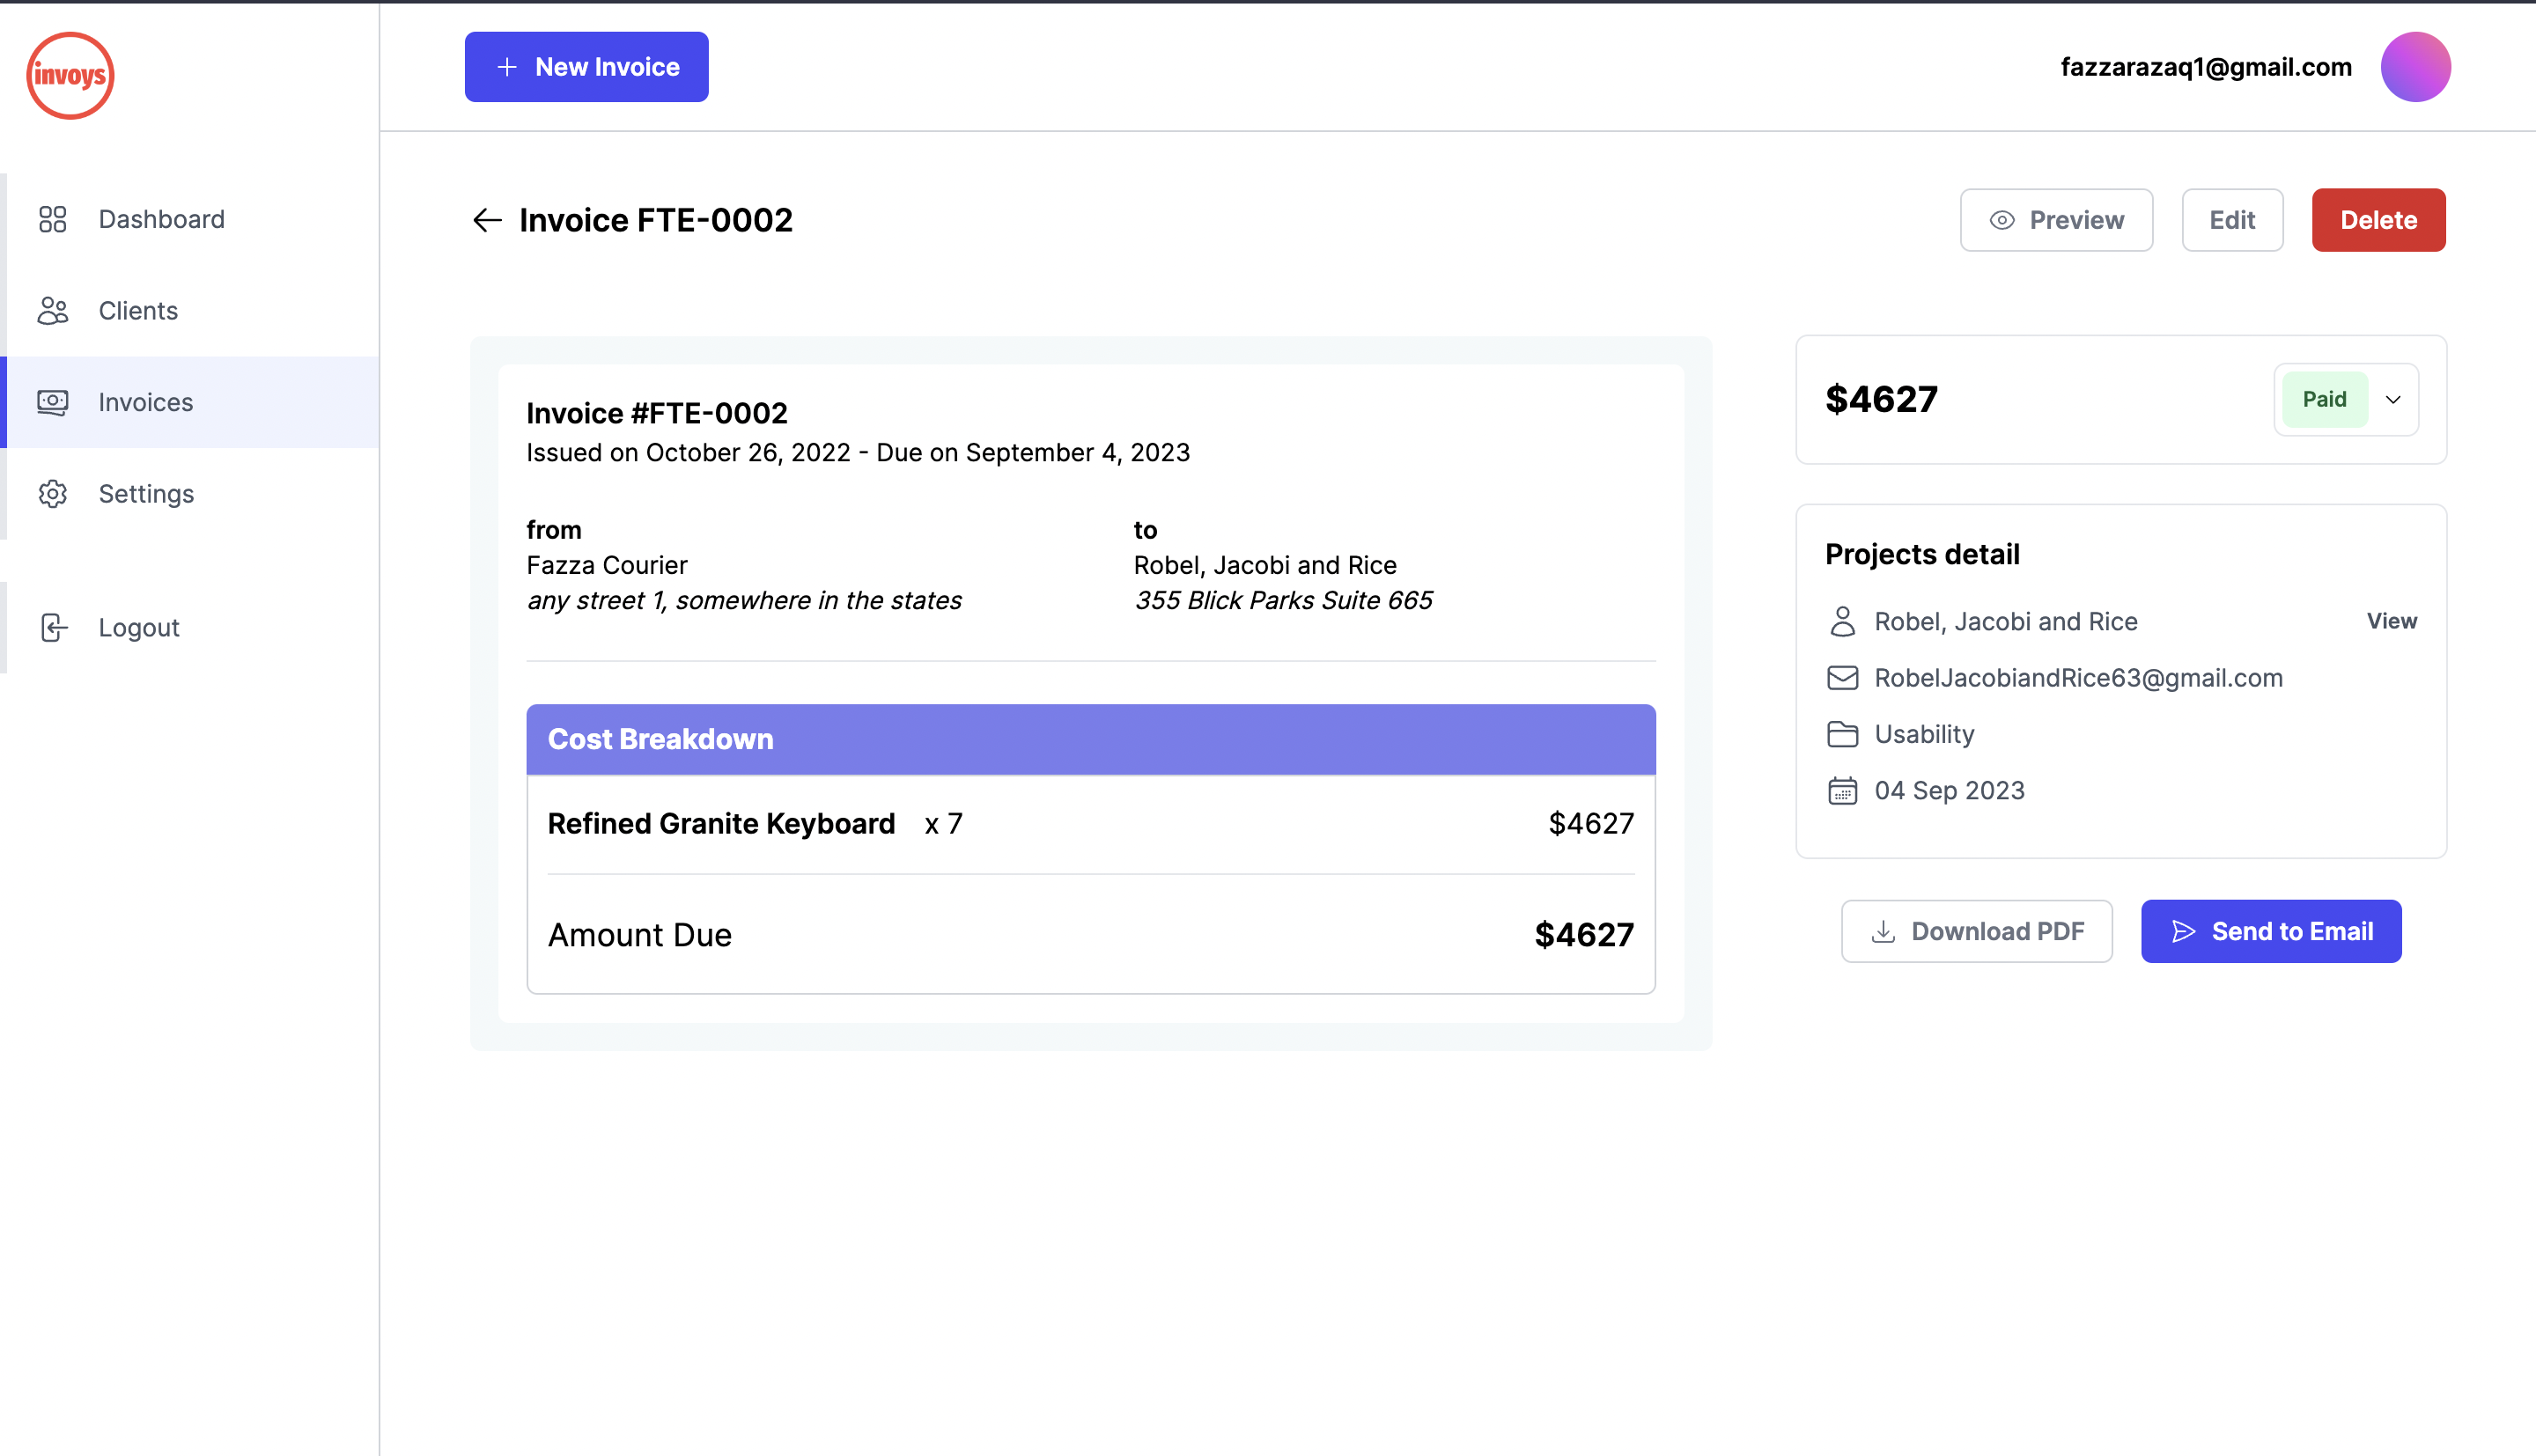Viewport: 2536px width, 1456px height.
Task: Click the Logout door icon
Action: (x=54, y=627)
